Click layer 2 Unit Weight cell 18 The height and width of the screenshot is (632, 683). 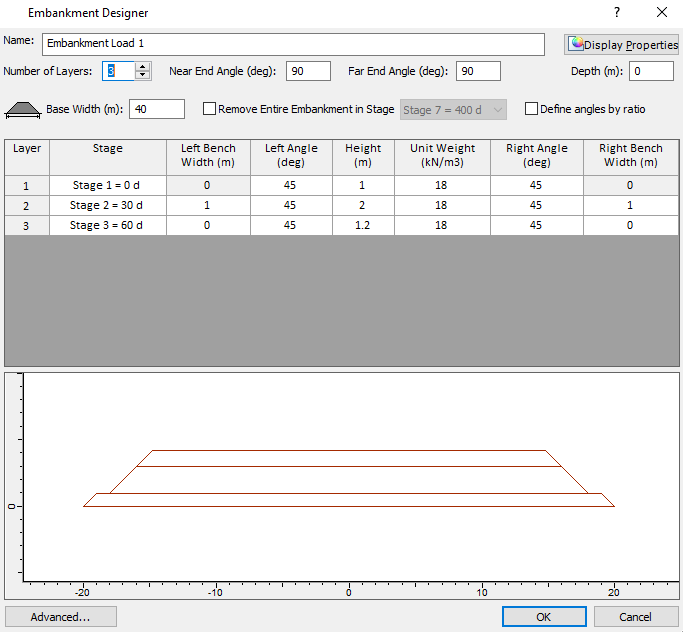click(x=442, y=205)
